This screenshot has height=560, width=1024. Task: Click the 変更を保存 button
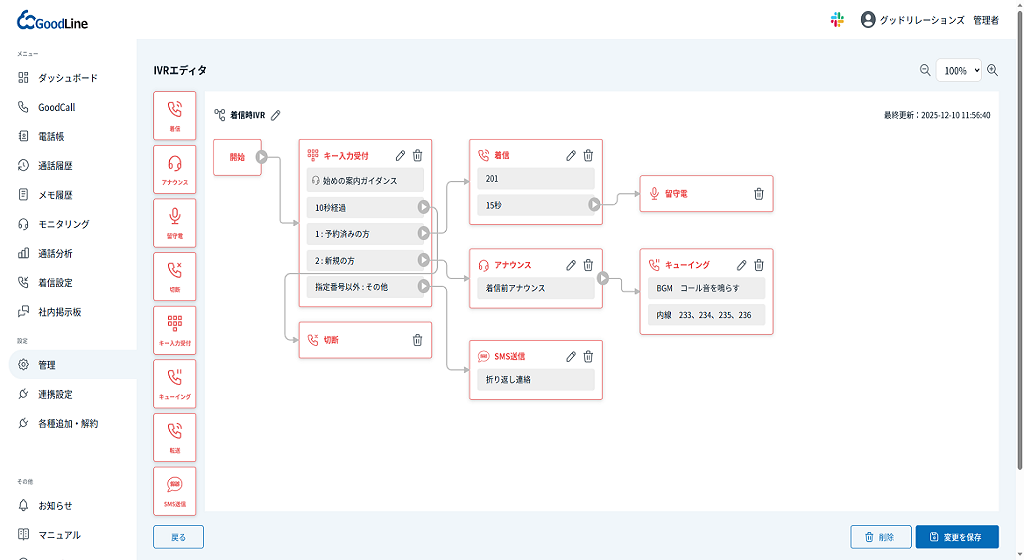[956, 537]
